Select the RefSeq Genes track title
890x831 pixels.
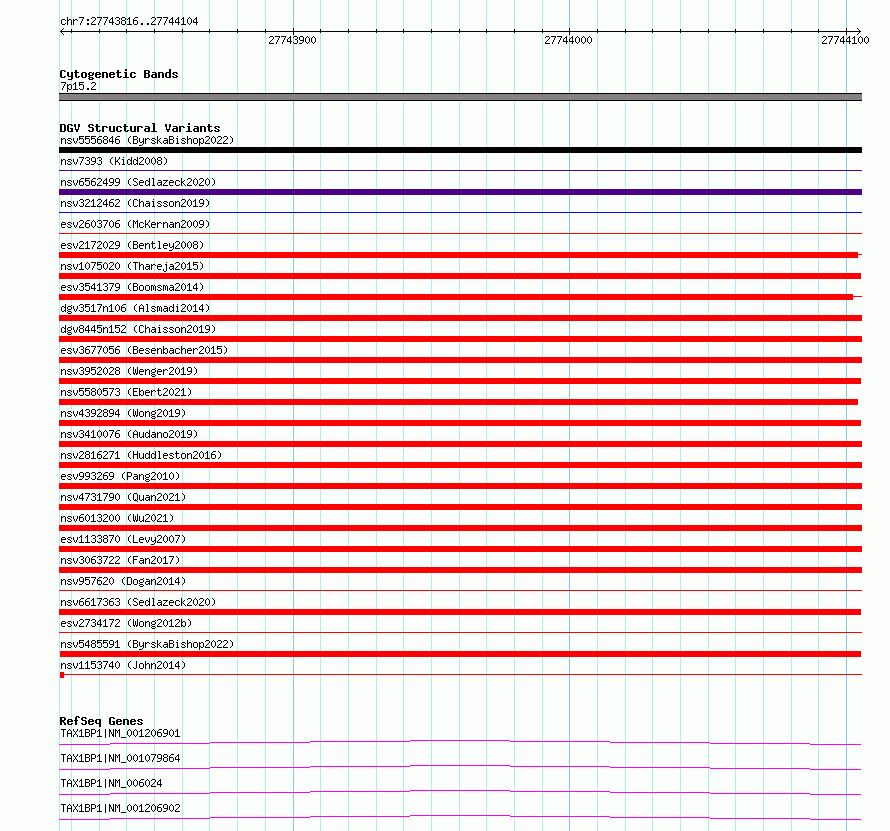pos(102,721)
